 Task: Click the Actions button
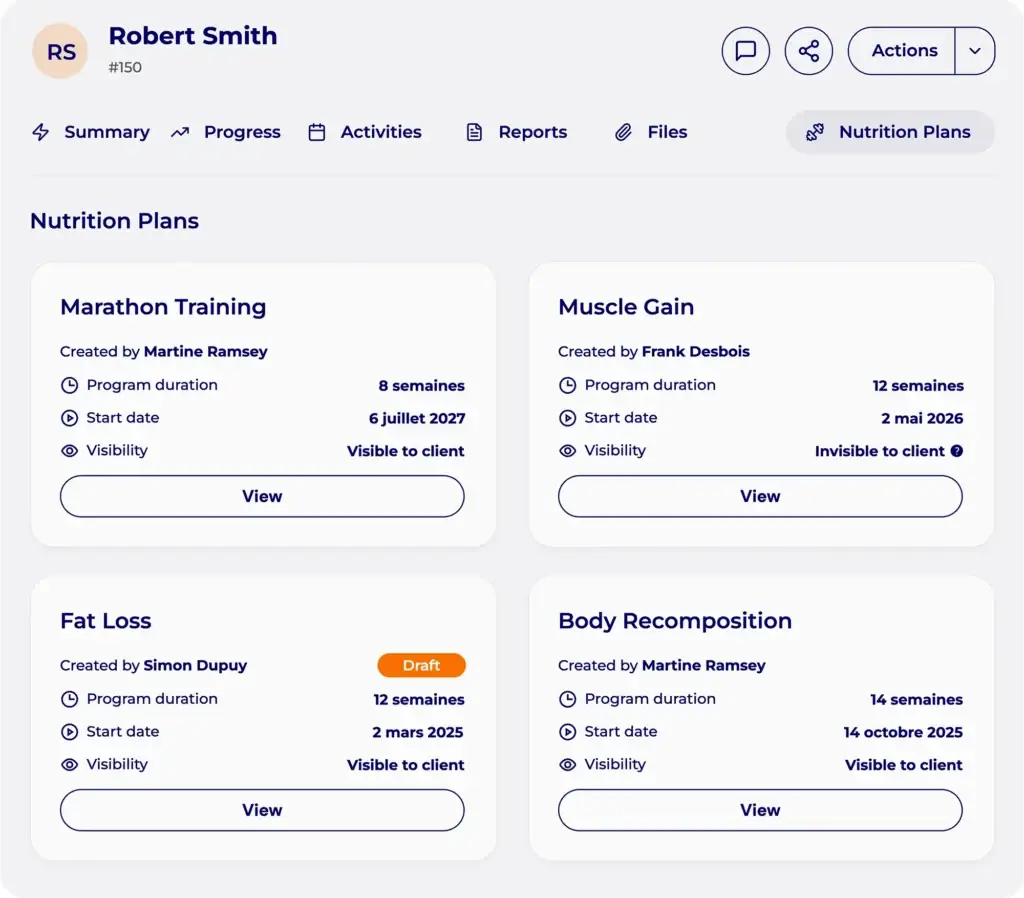pyautogui.click(x=904, y=51)
